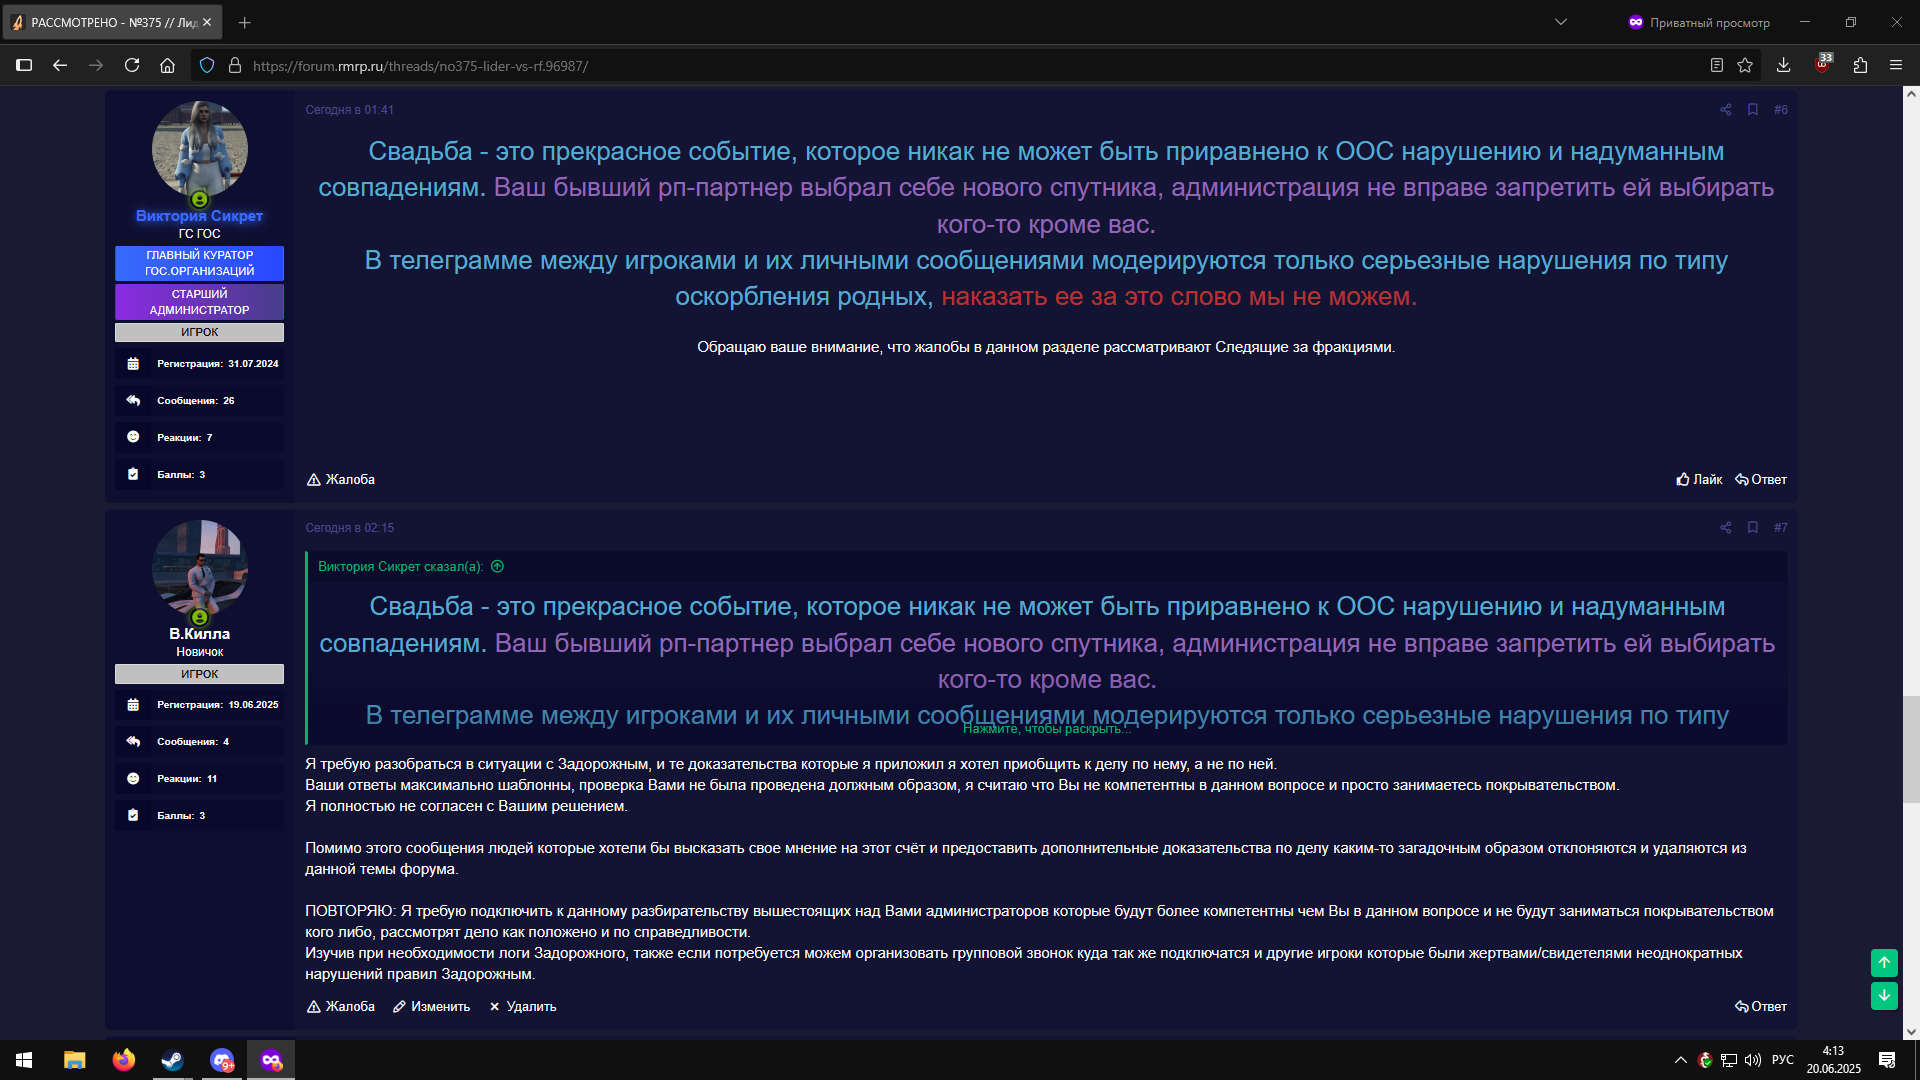
Task: Toggle reader view in address bar
Action: 1716,66
